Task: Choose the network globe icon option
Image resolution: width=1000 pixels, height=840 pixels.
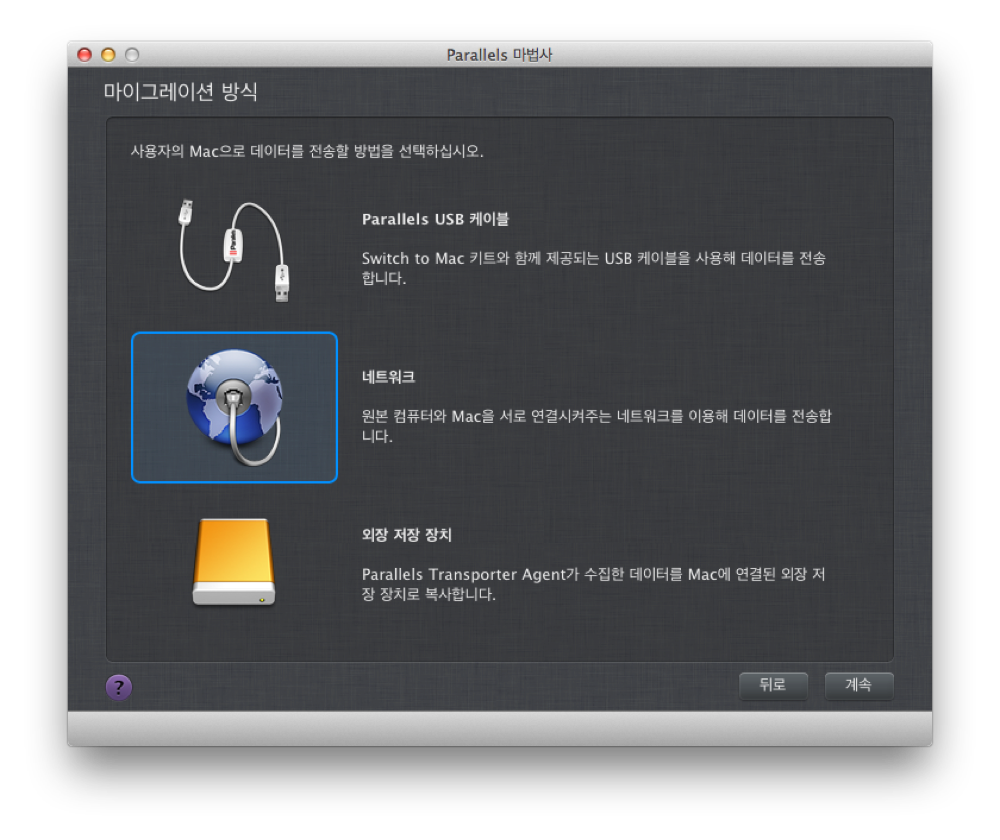Action: [234, 407]
